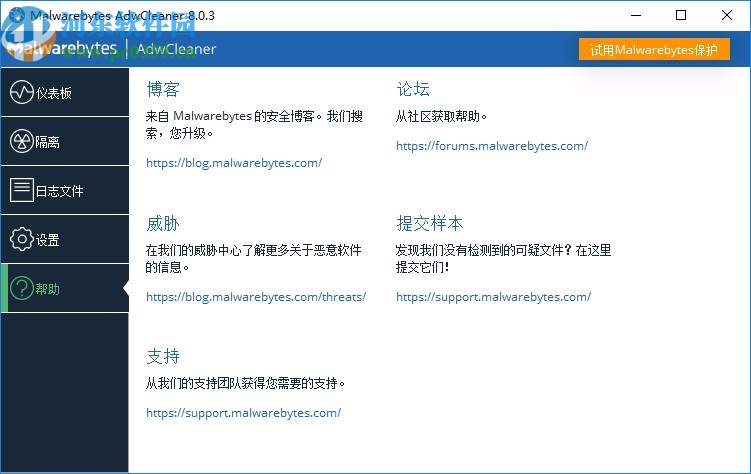Click the 支持 heading
Image resolution: width=751 pixels, height=474 pixels.
click(x=163, y=356)
